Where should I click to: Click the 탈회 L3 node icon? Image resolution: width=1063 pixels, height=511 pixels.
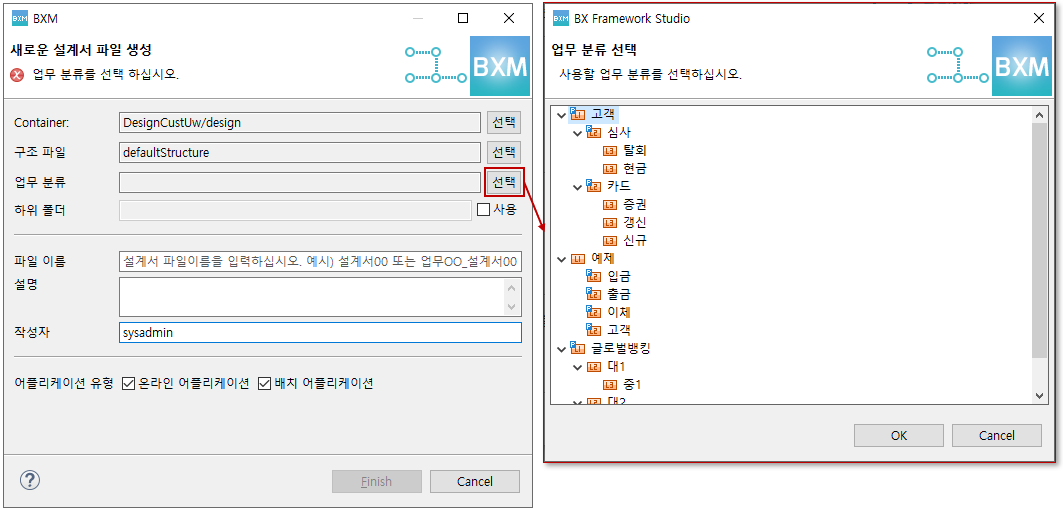click(610, 150)
